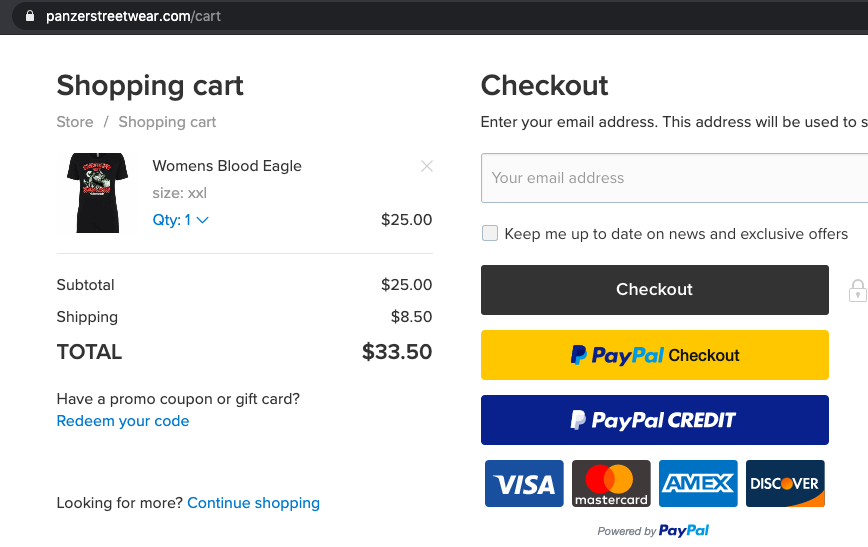This screenshot has width=868, height=547.
Task: Tick the news and exclusive offers checkbox
Action: 490,233
